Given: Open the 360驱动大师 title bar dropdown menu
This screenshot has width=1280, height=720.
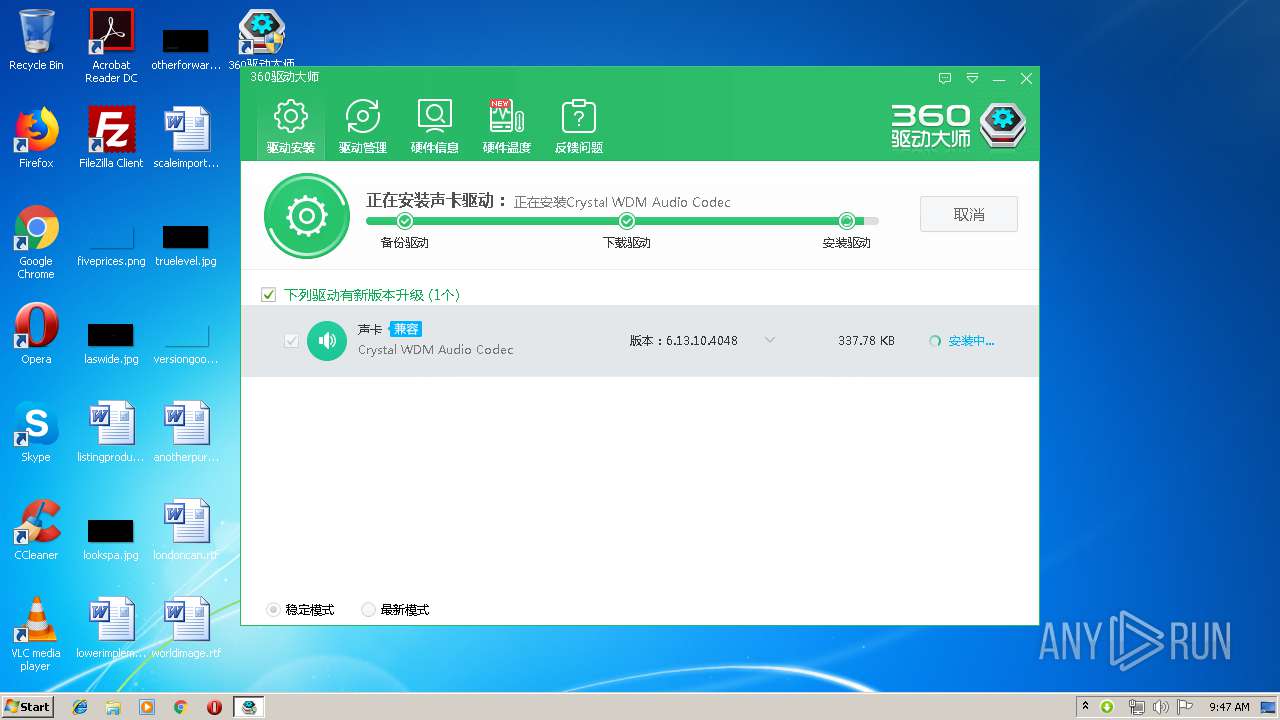Looking at the screenshot, I should click(x=972, y=78).
